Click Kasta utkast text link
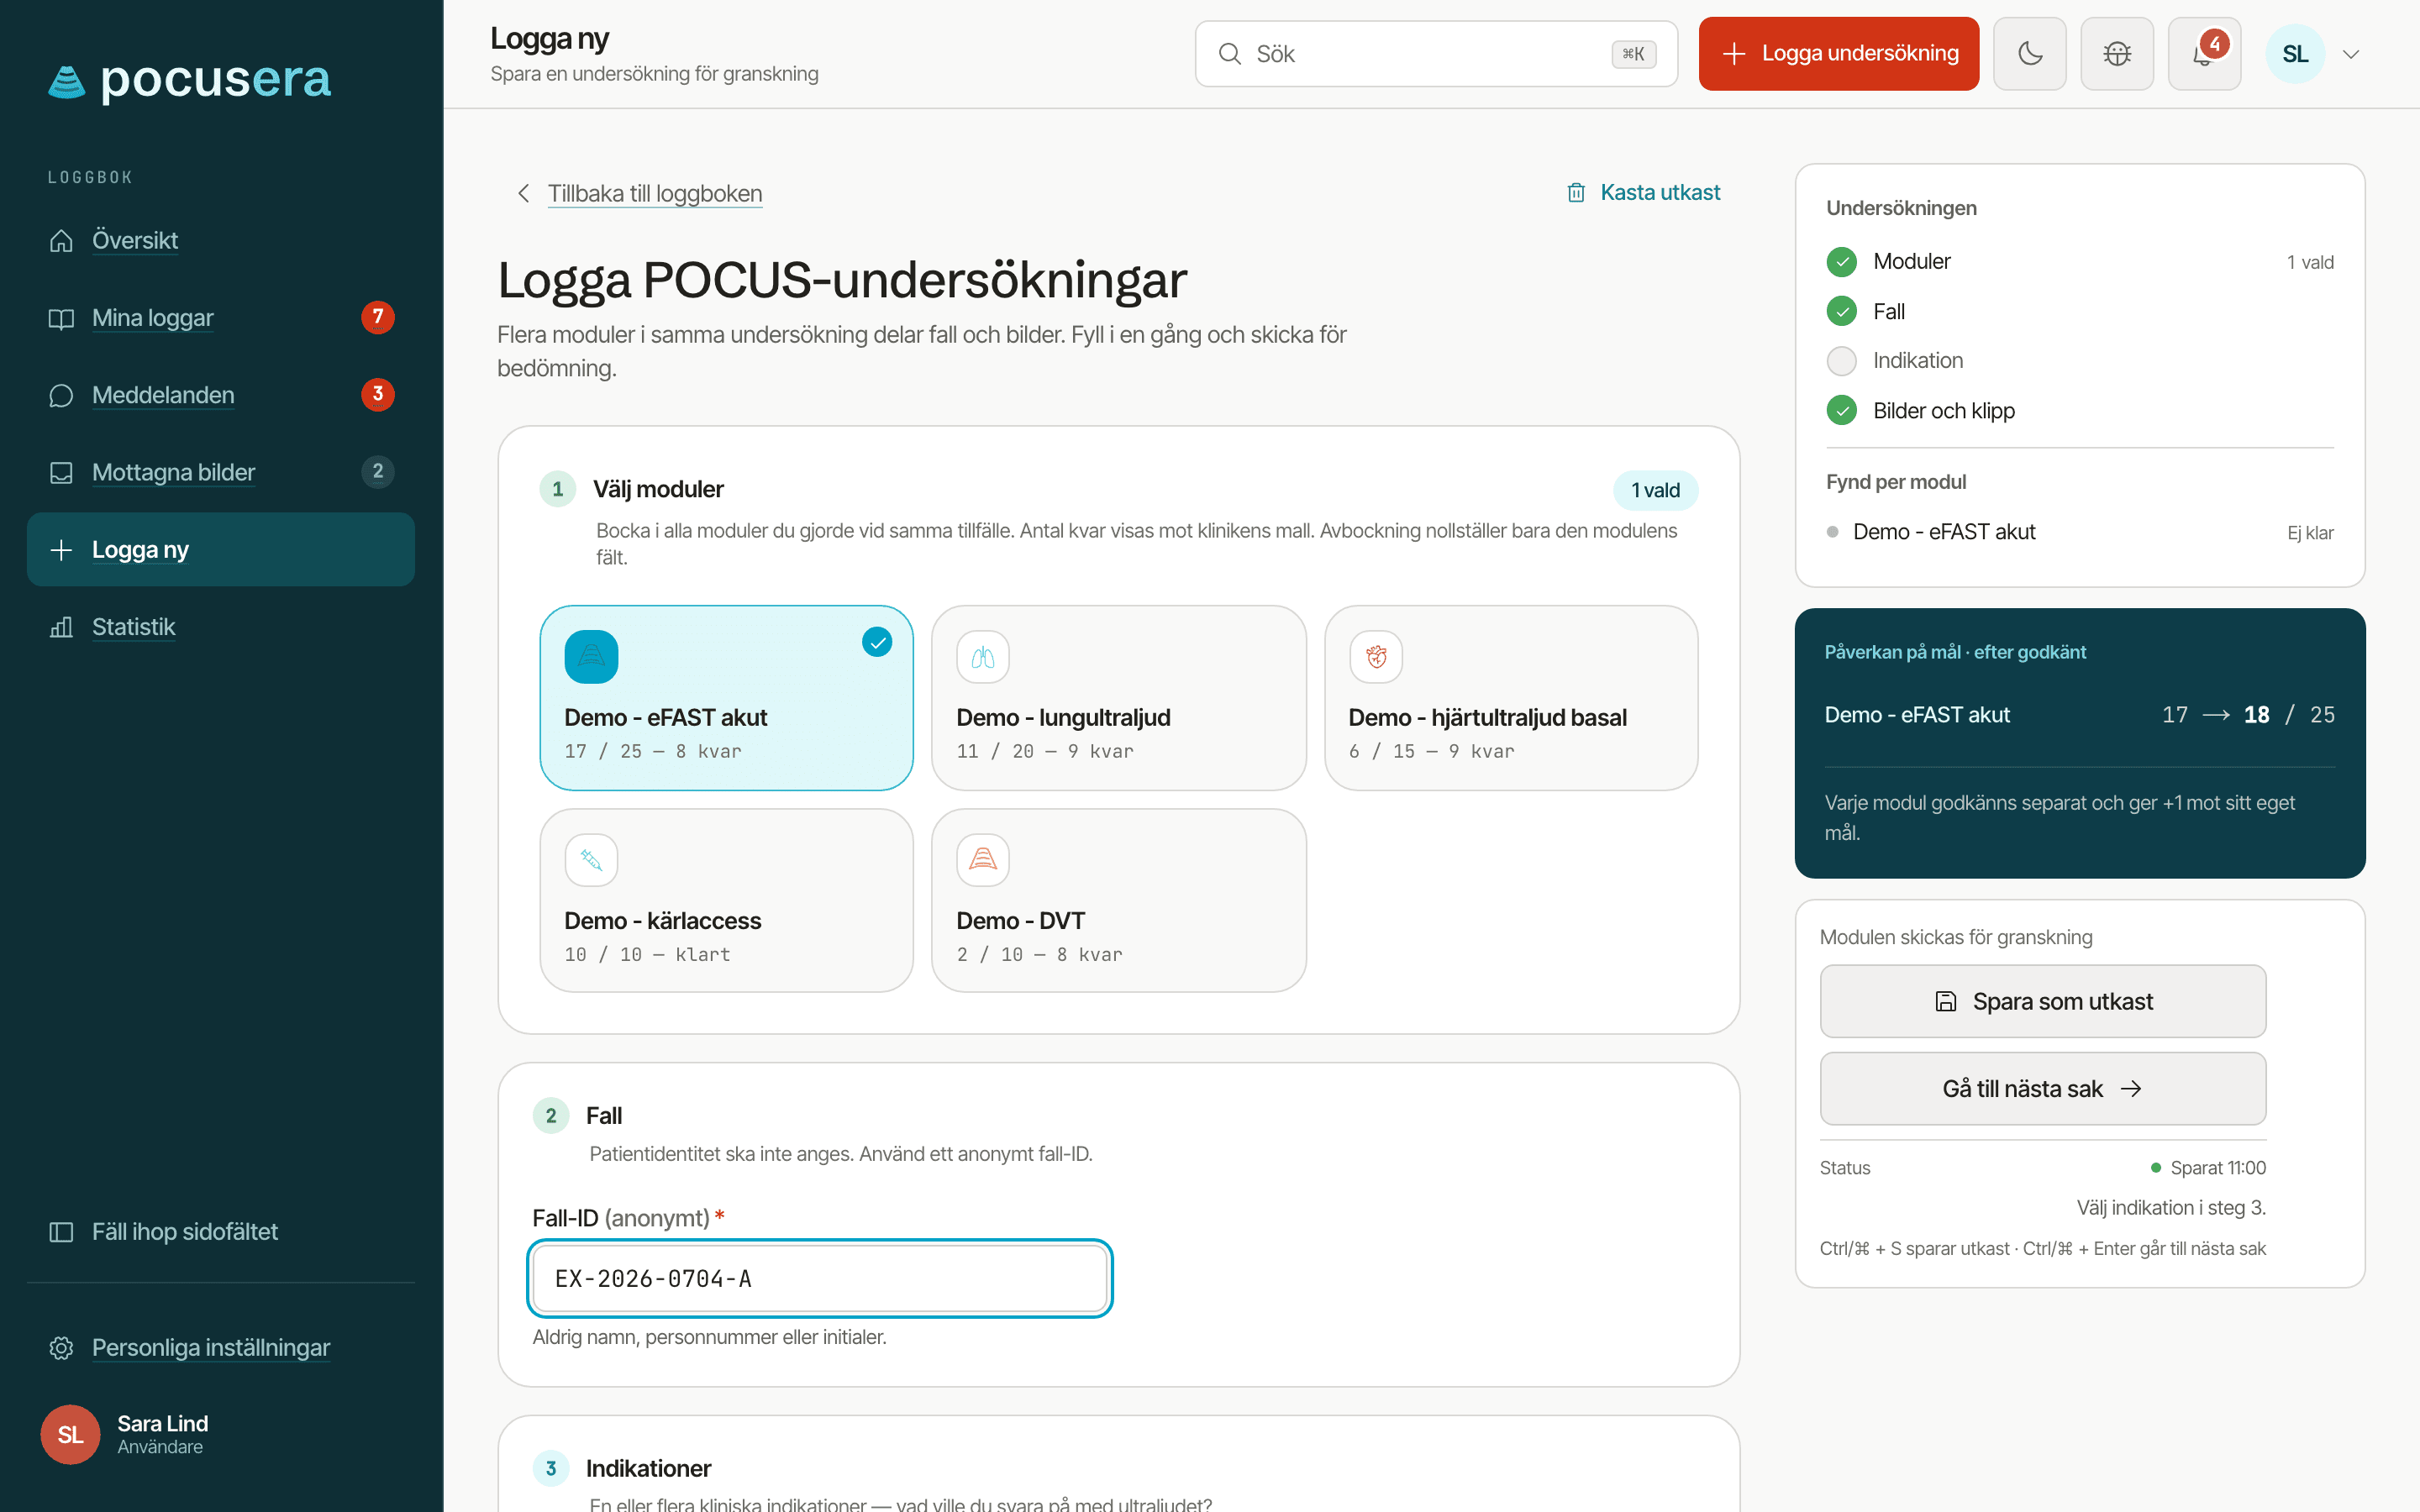 click(1660, 193)
